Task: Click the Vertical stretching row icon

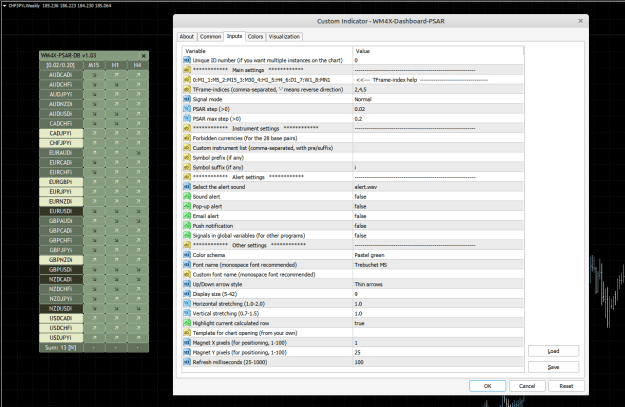Action: (x=187, y=313)
